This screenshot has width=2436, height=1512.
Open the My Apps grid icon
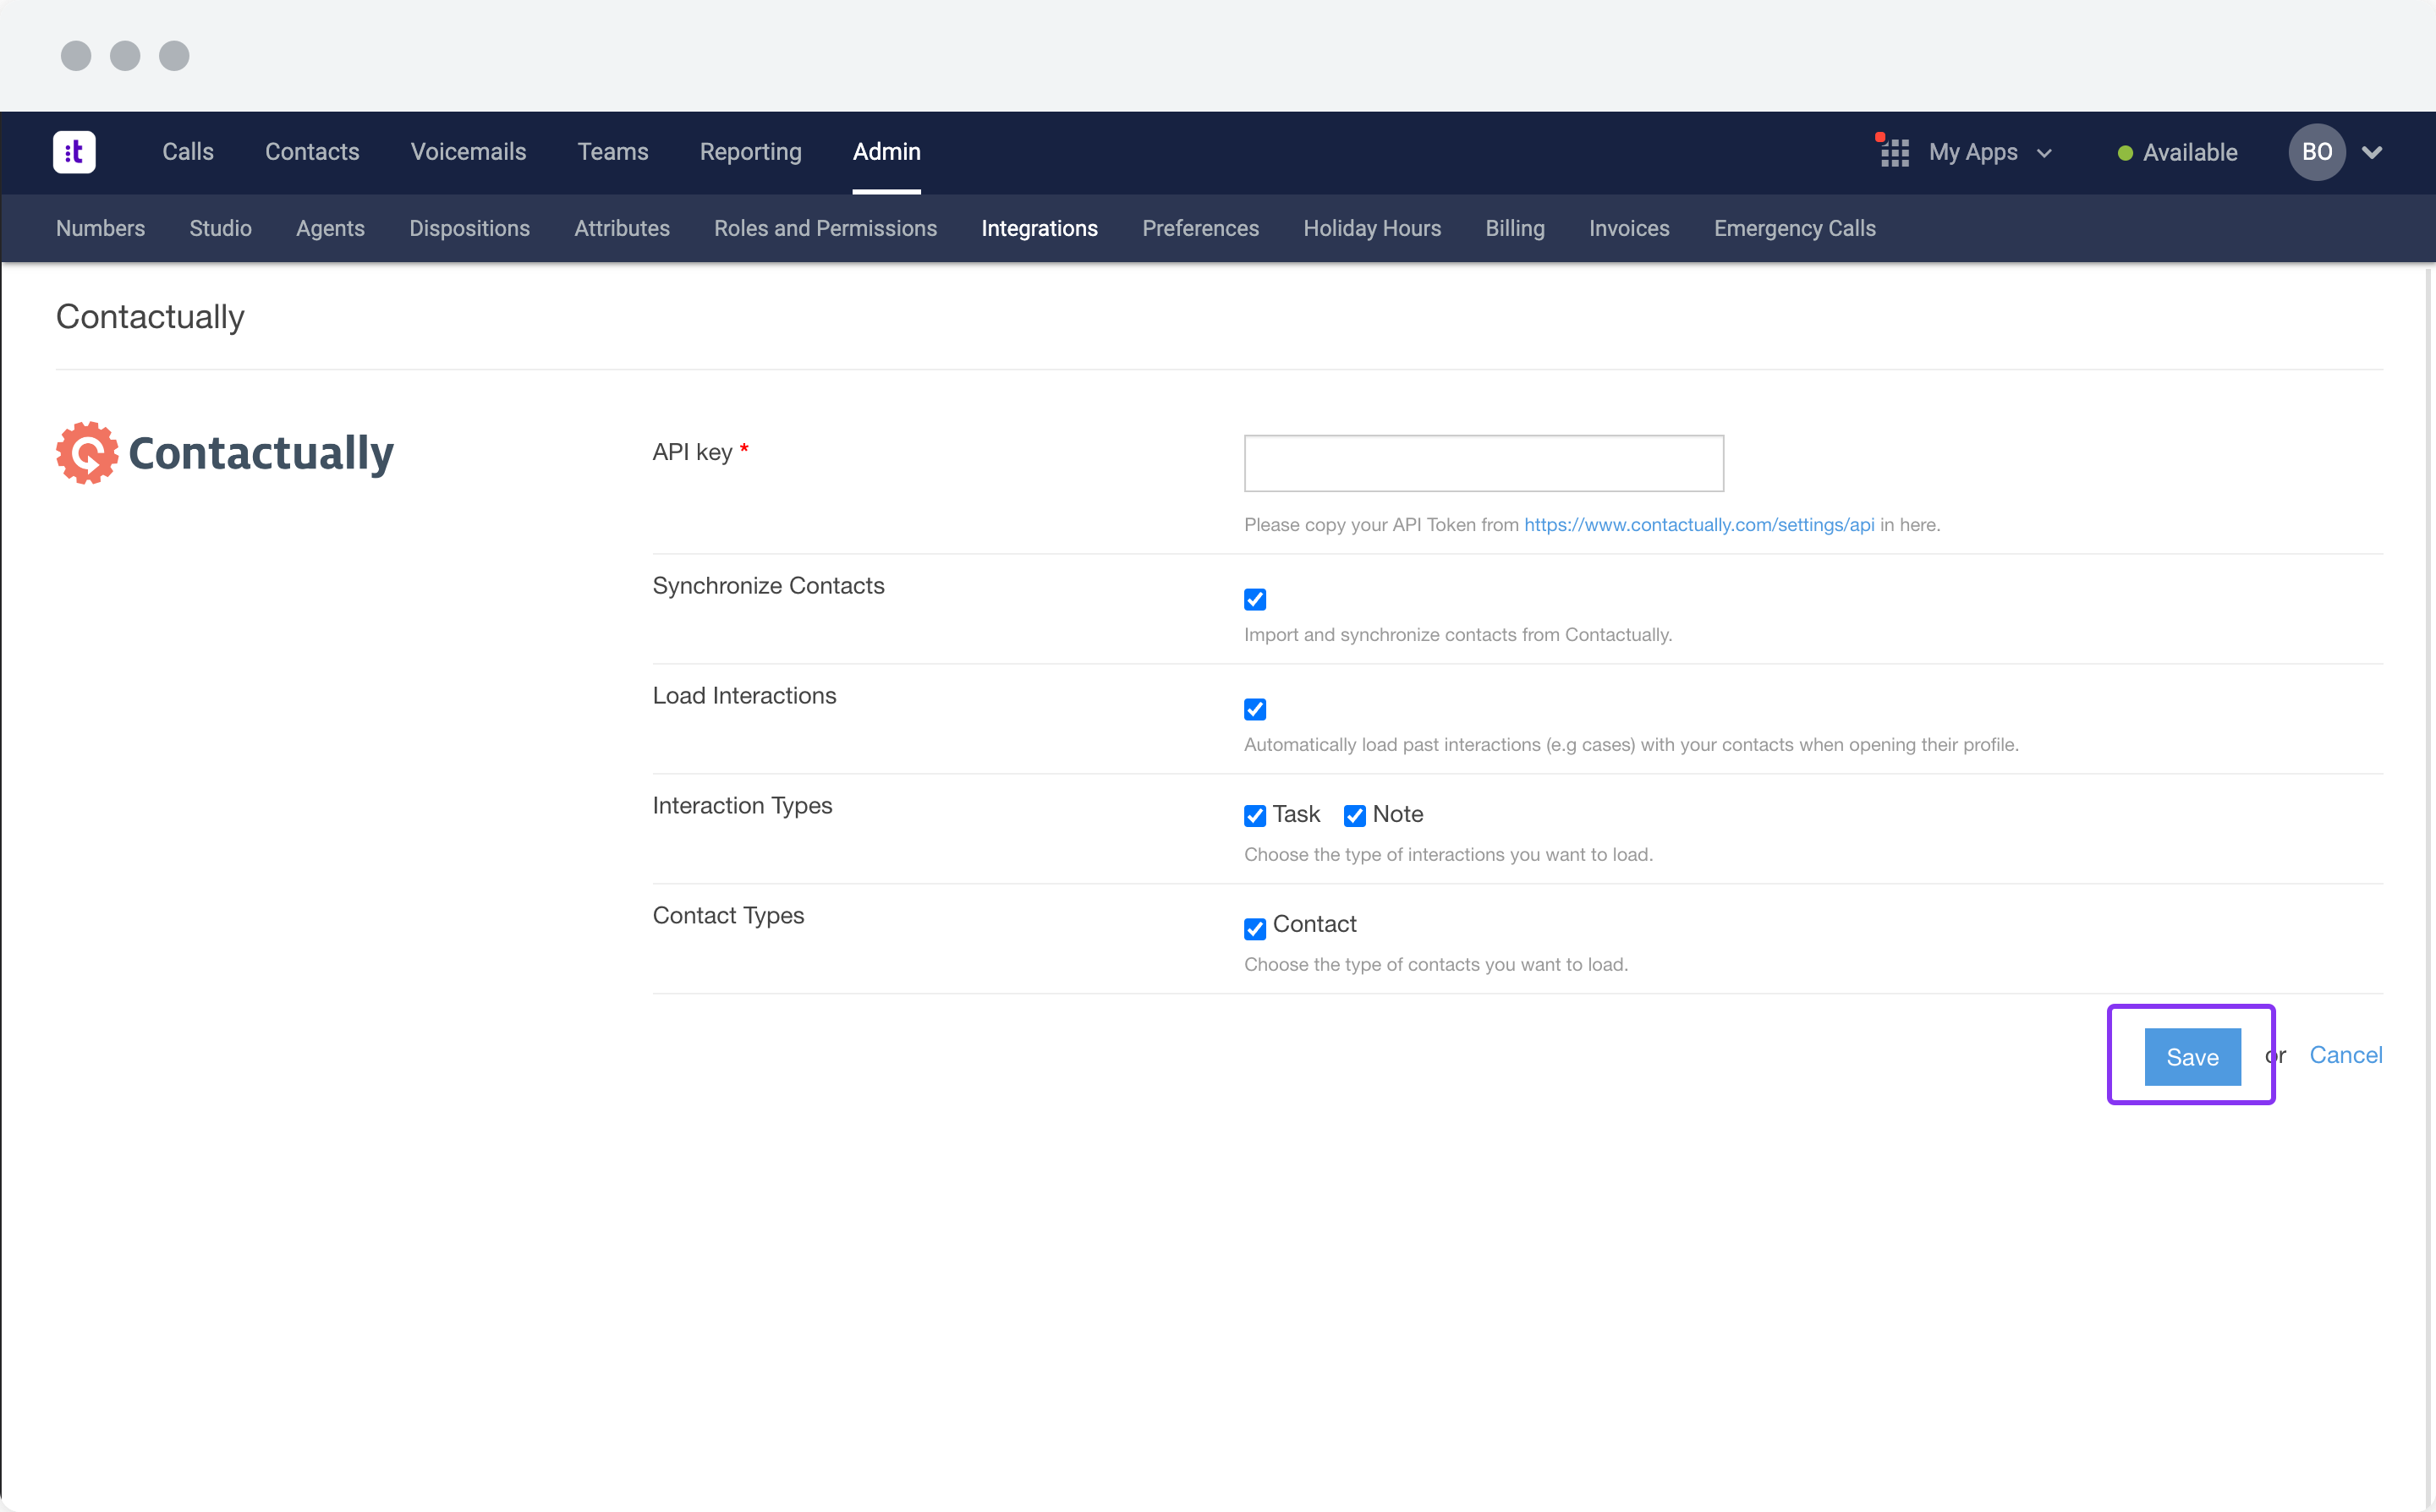[1894, 153]
